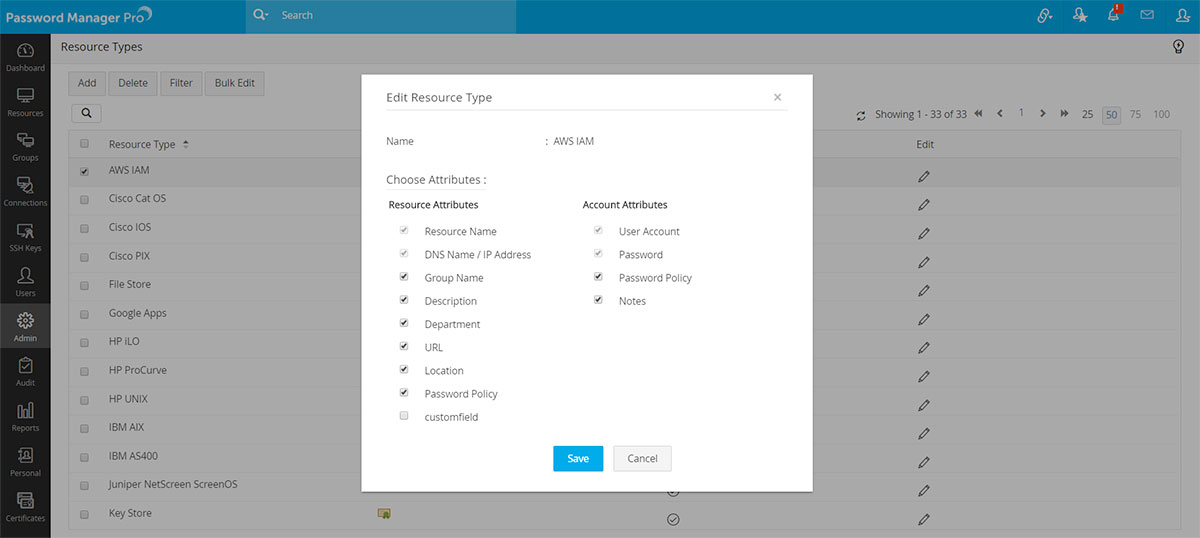Edit the Cisco Cat OS row pencil

(924, 205)
